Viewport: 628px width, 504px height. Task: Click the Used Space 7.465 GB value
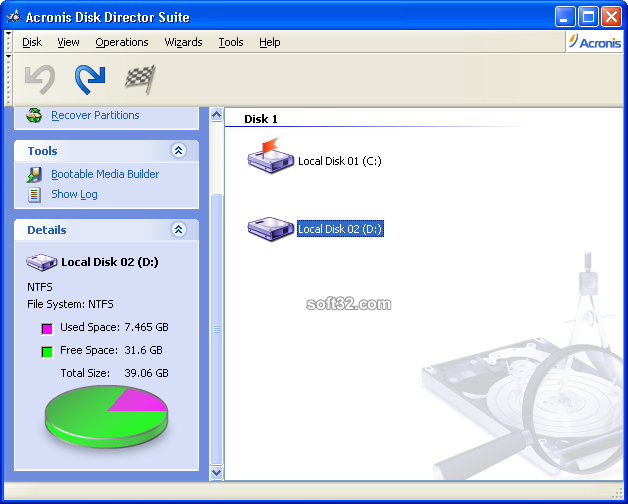click(146, 327)
